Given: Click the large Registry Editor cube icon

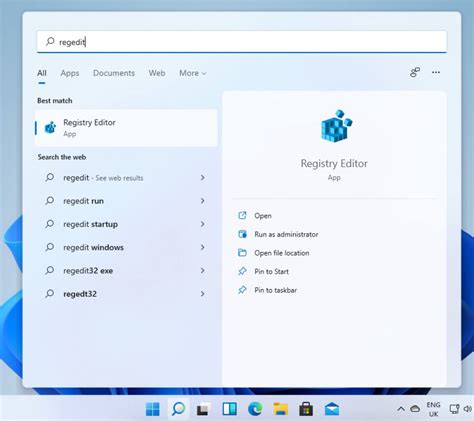Looking at the screenshot, I should point(336,126).
